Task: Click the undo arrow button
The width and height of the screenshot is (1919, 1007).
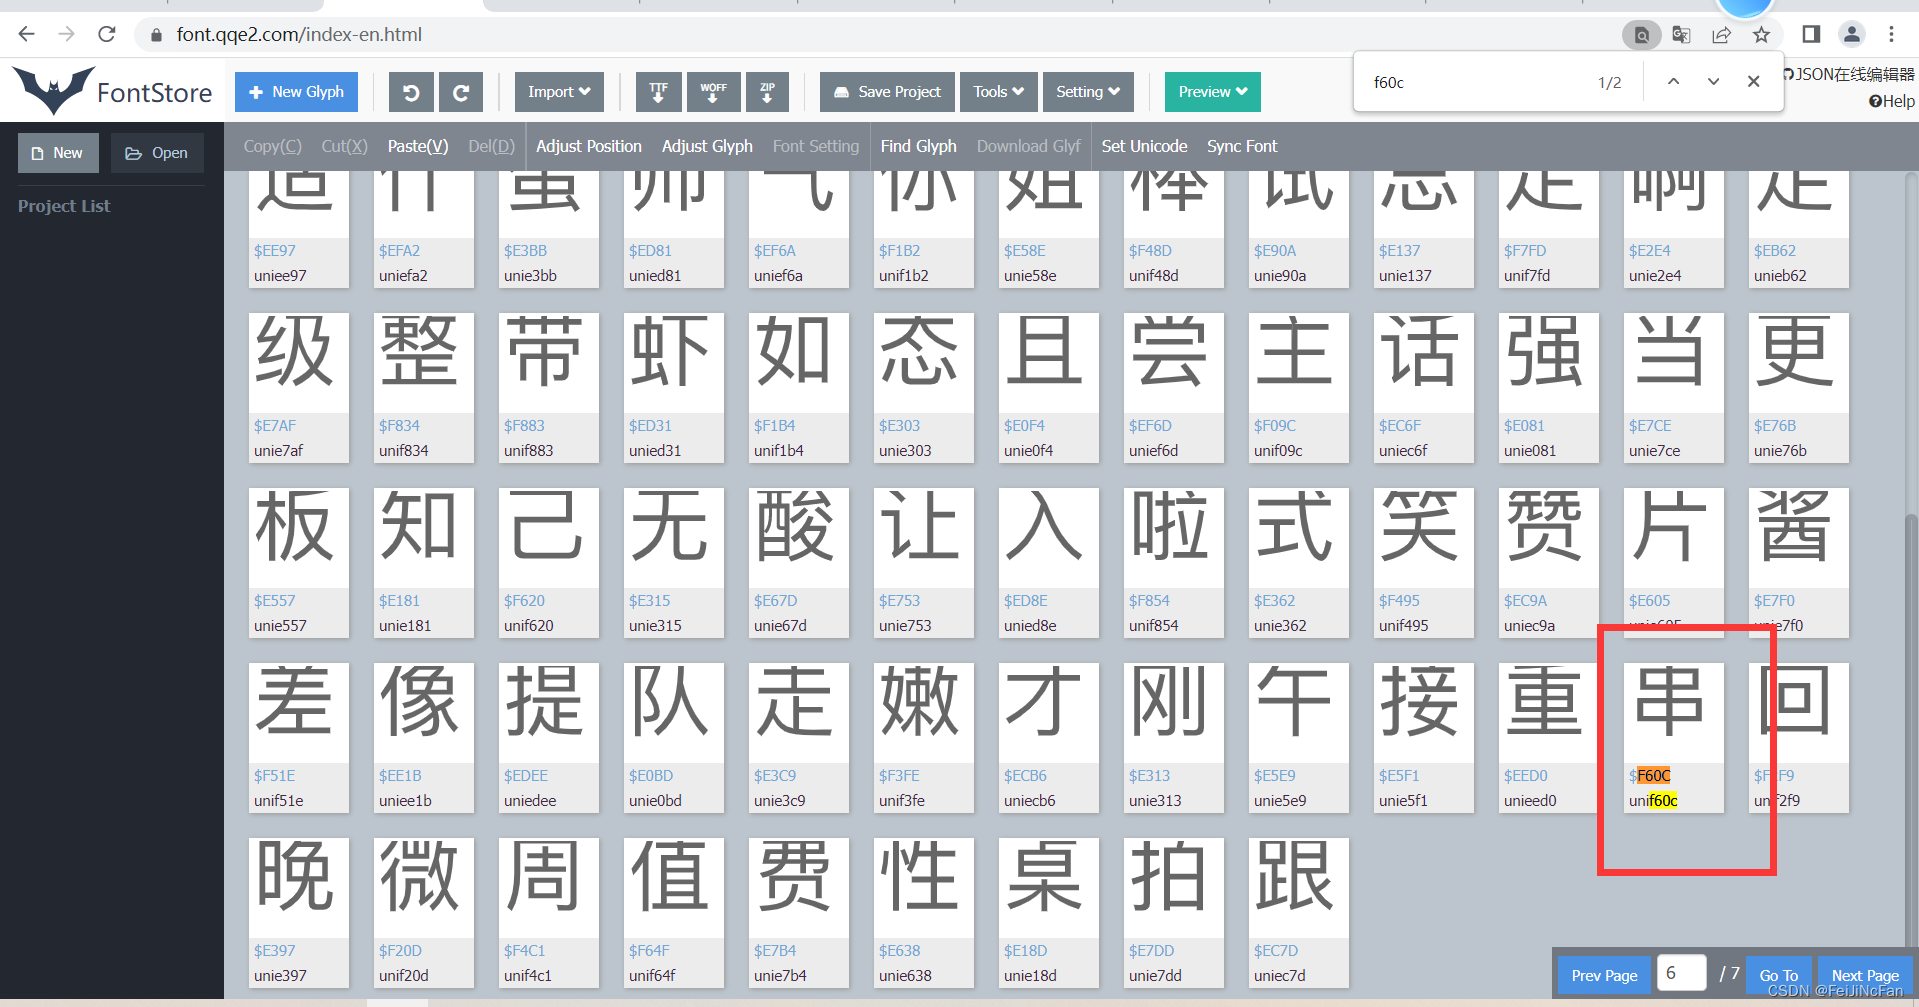Action: coord(410,92)
